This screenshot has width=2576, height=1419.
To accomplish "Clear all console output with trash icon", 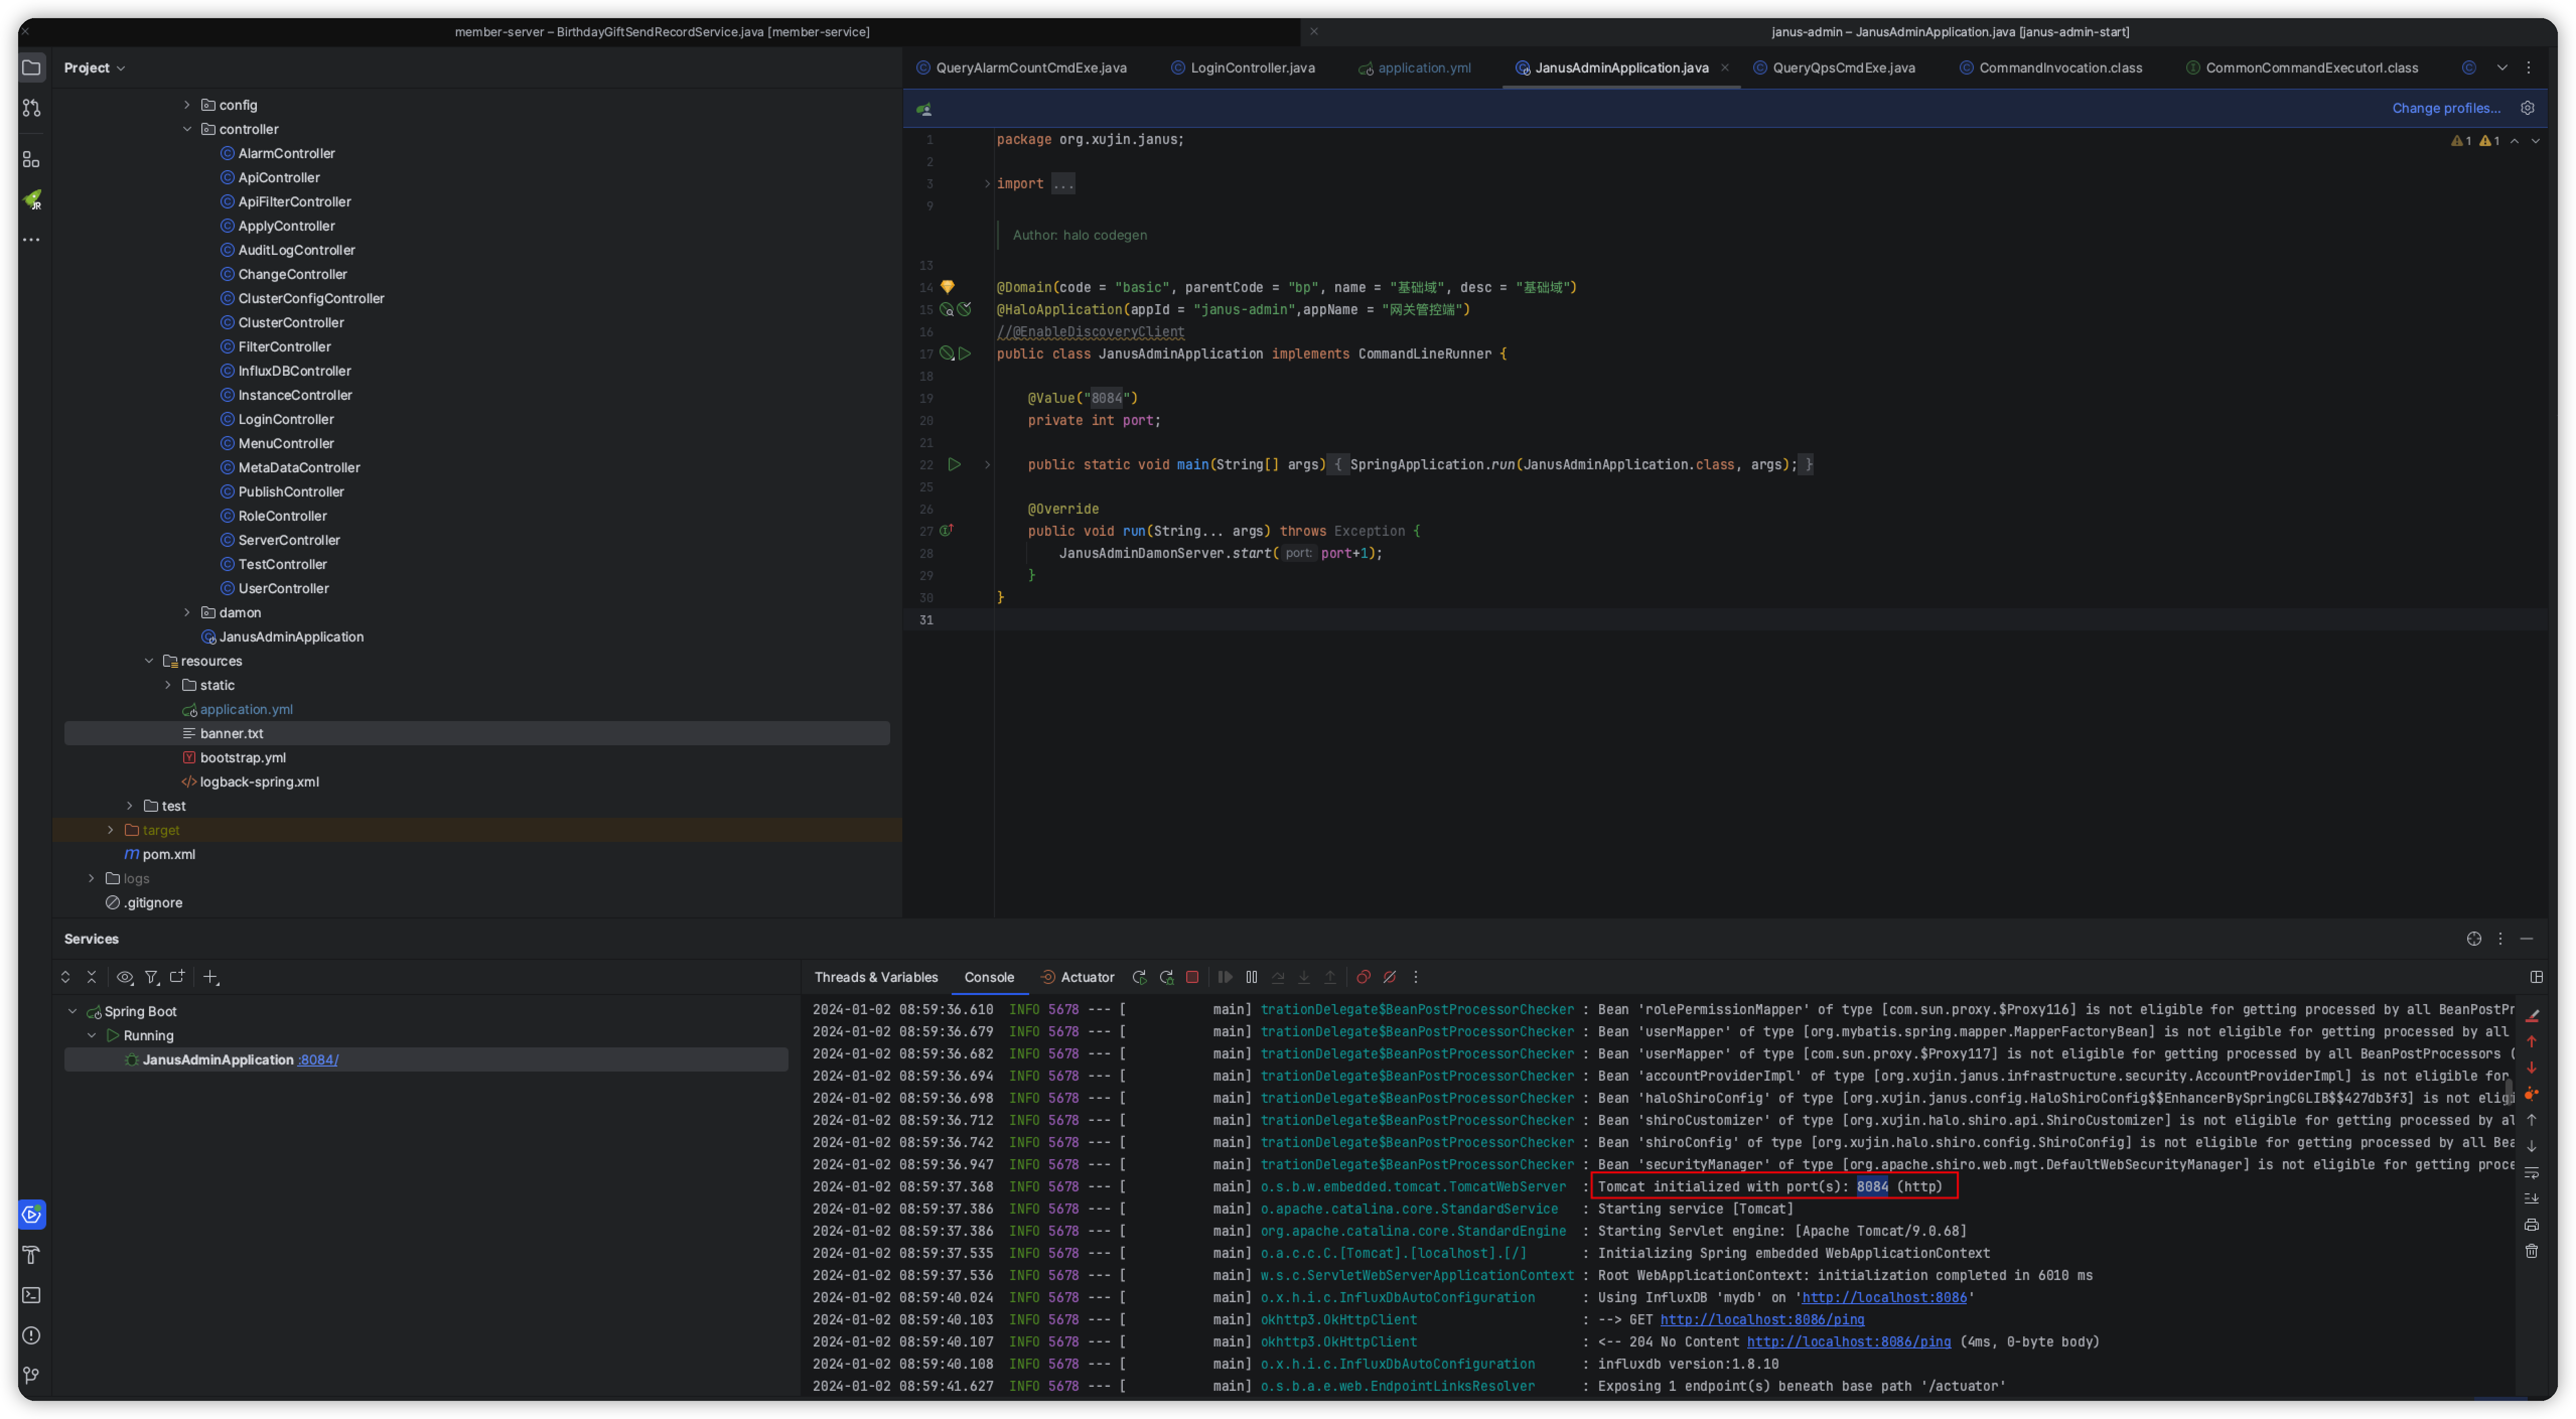I will pyautogui.click(x=2532, y=1251).
